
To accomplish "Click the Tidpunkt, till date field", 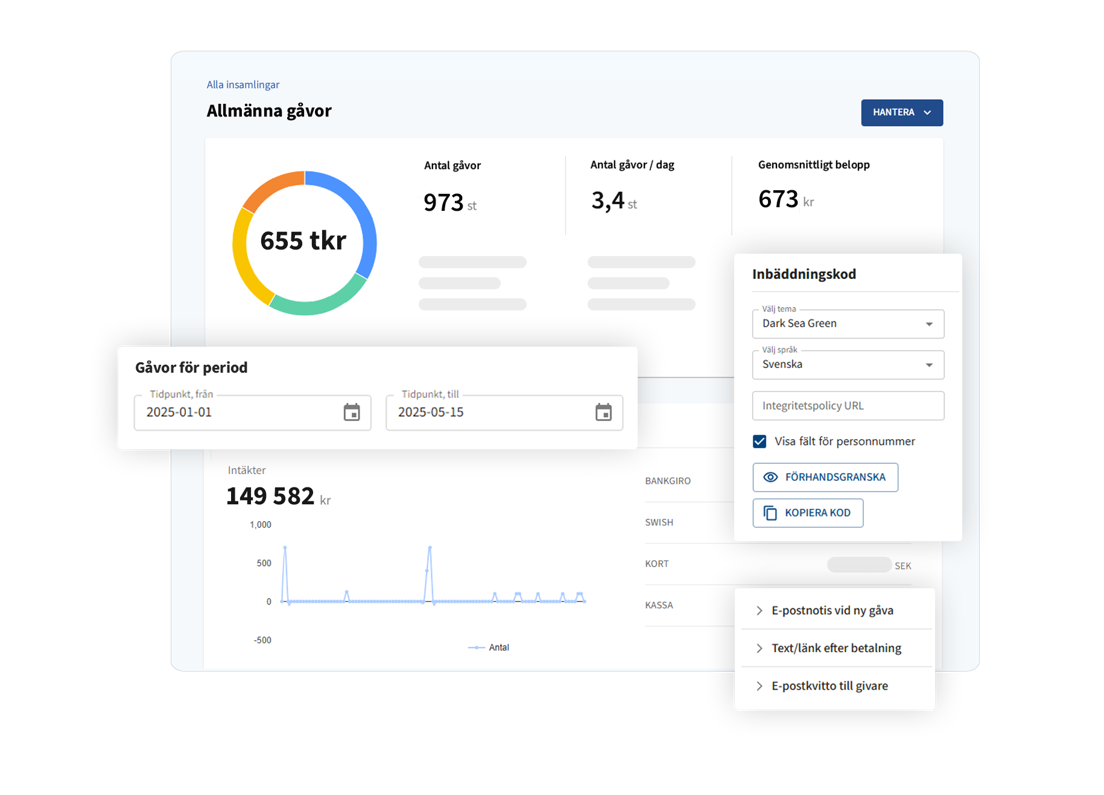I will tap(490, 413).
